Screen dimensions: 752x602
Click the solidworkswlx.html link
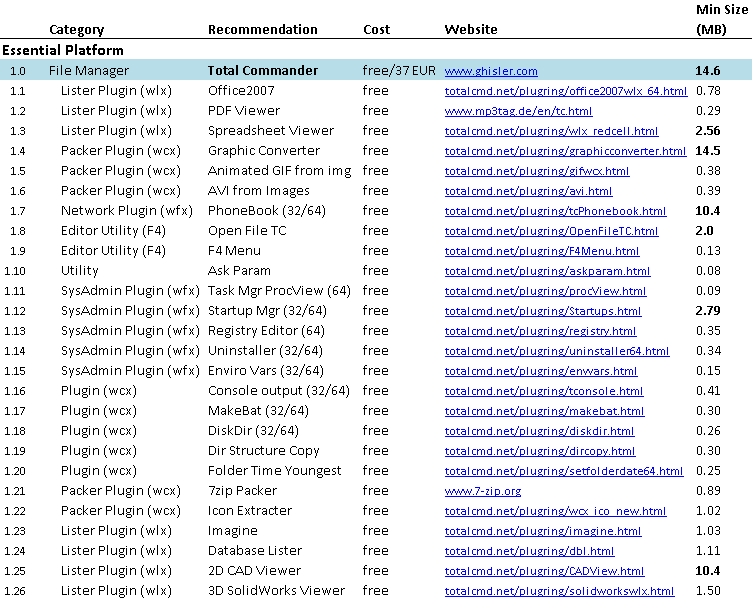point(560,591)
